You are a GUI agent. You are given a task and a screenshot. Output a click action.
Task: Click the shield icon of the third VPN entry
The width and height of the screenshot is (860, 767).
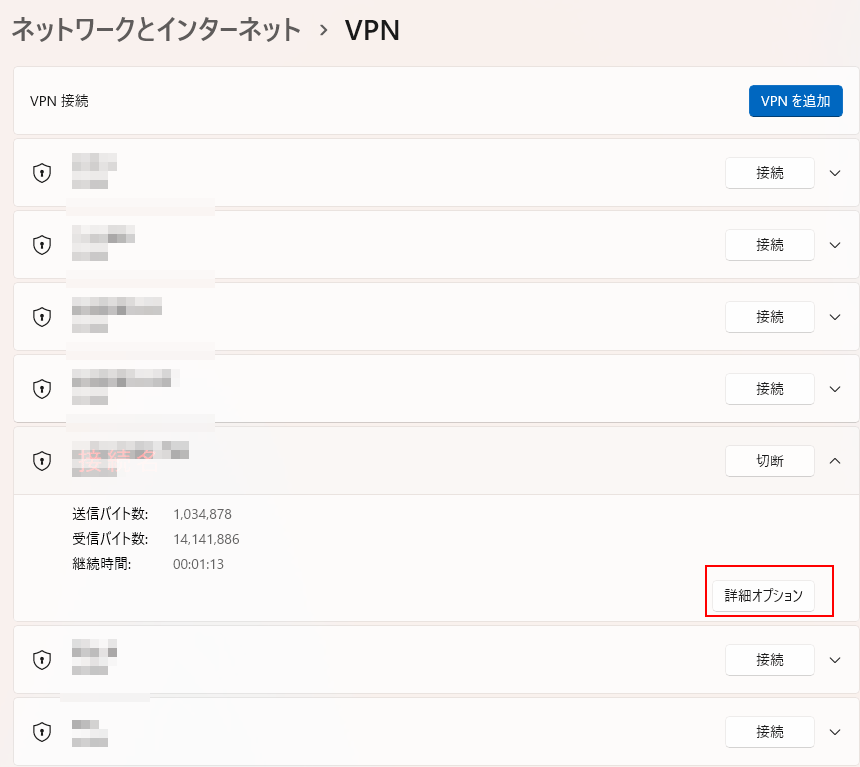[x=42, y=317]
